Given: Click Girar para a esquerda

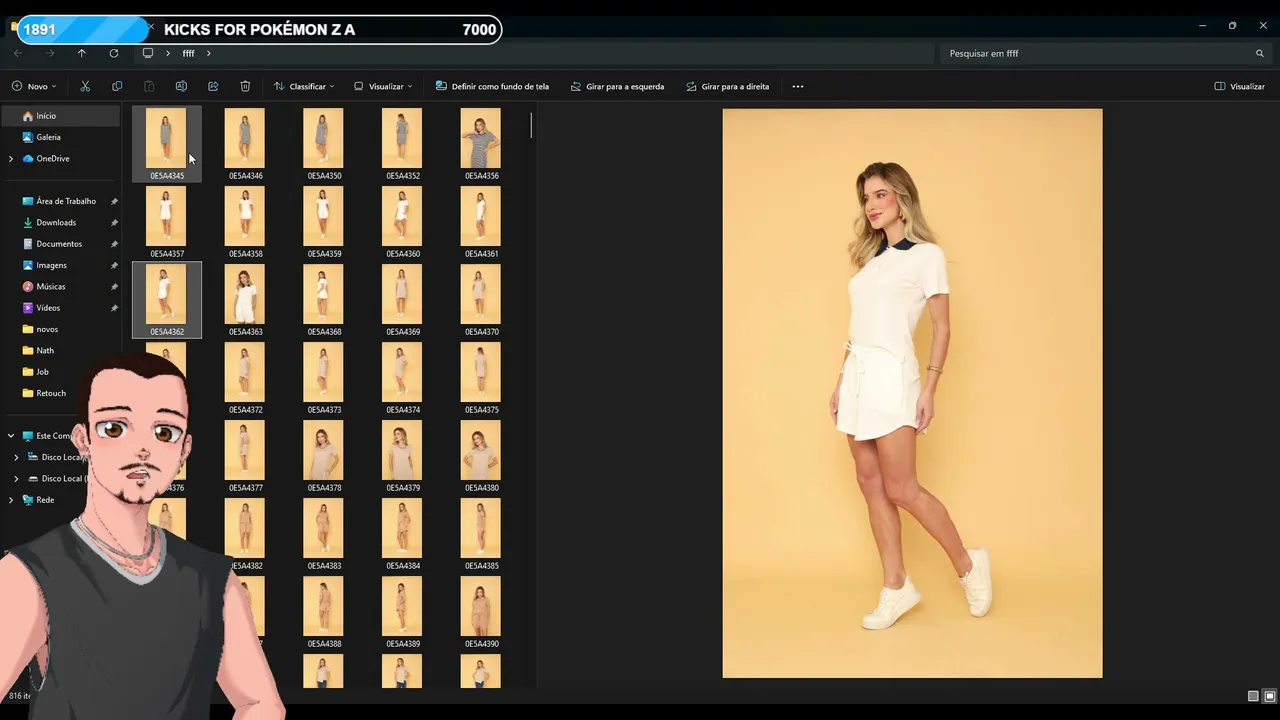Looking at the screenshot, I should pos(617,86).
